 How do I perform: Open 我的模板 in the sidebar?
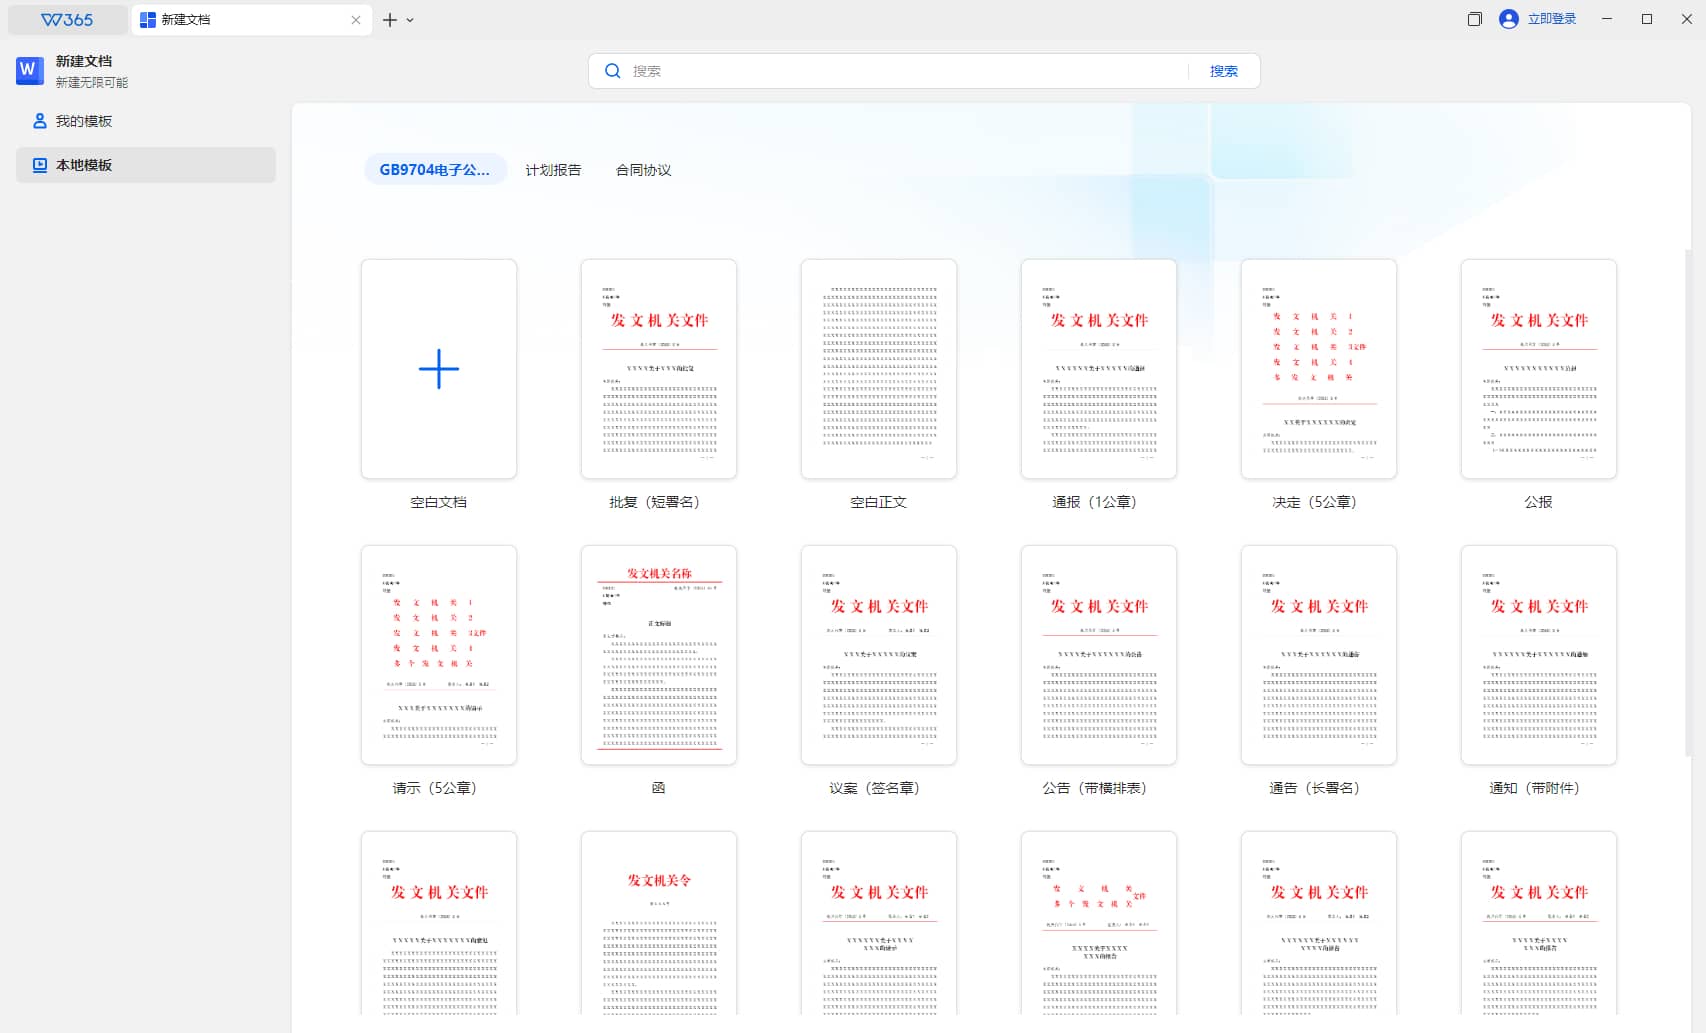tap(84, 121)
